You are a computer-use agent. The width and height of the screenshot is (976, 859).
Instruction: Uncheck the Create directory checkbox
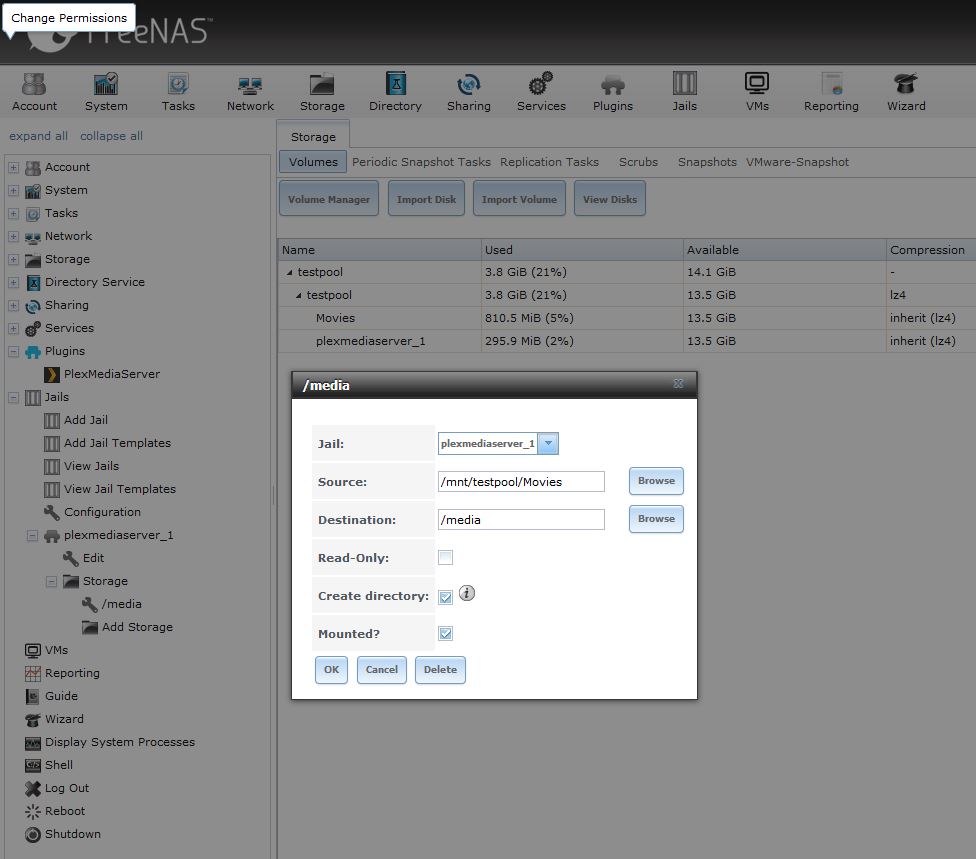(446, 597)
